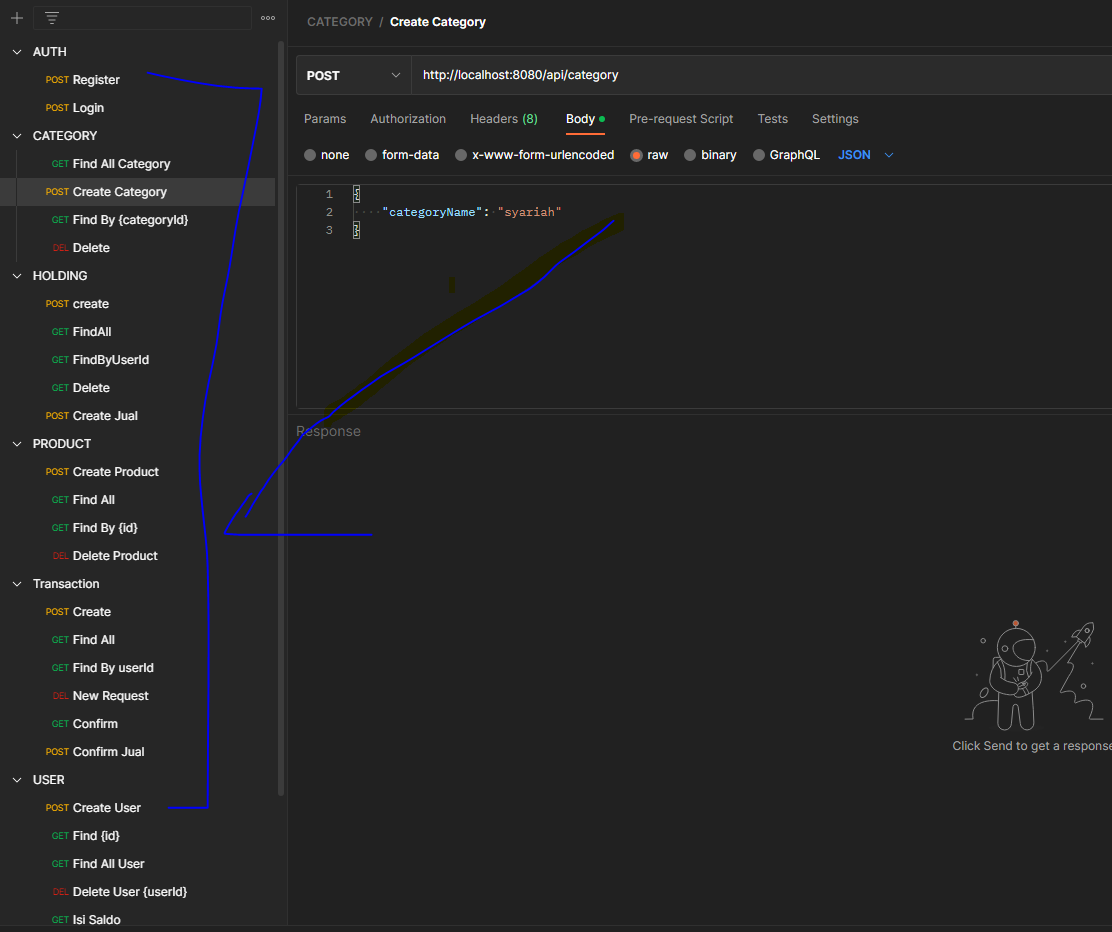Open the three-dots sidebar options menu

click(268, 18)
